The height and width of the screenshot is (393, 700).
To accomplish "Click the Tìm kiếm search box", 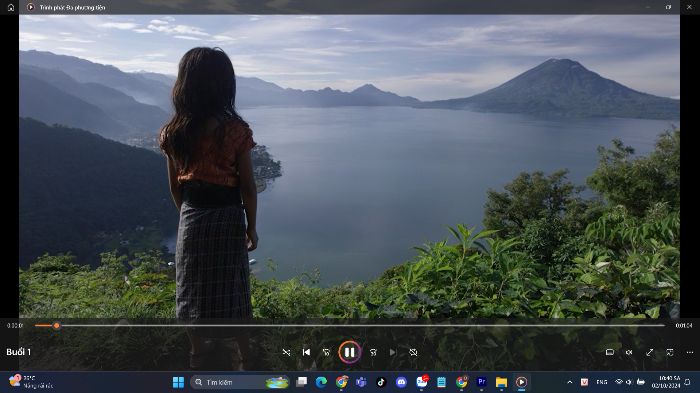I will (x=240, y=382).
